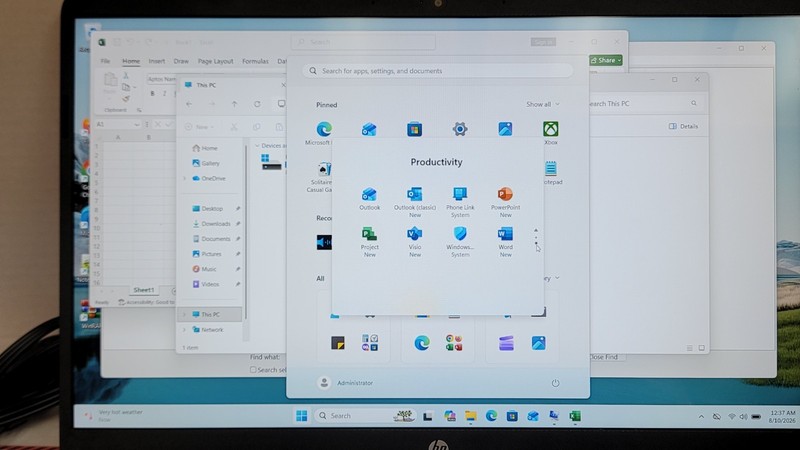Screen dimensions: 800x450
Task: Open Videos in File Explorer sidebar
Action: pyautogui.click(x=206, y=284)
